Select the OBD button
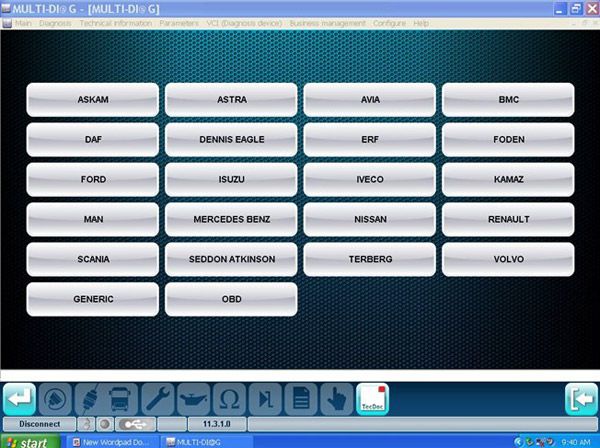The image size is (600, 448). [x=231, y=299]
